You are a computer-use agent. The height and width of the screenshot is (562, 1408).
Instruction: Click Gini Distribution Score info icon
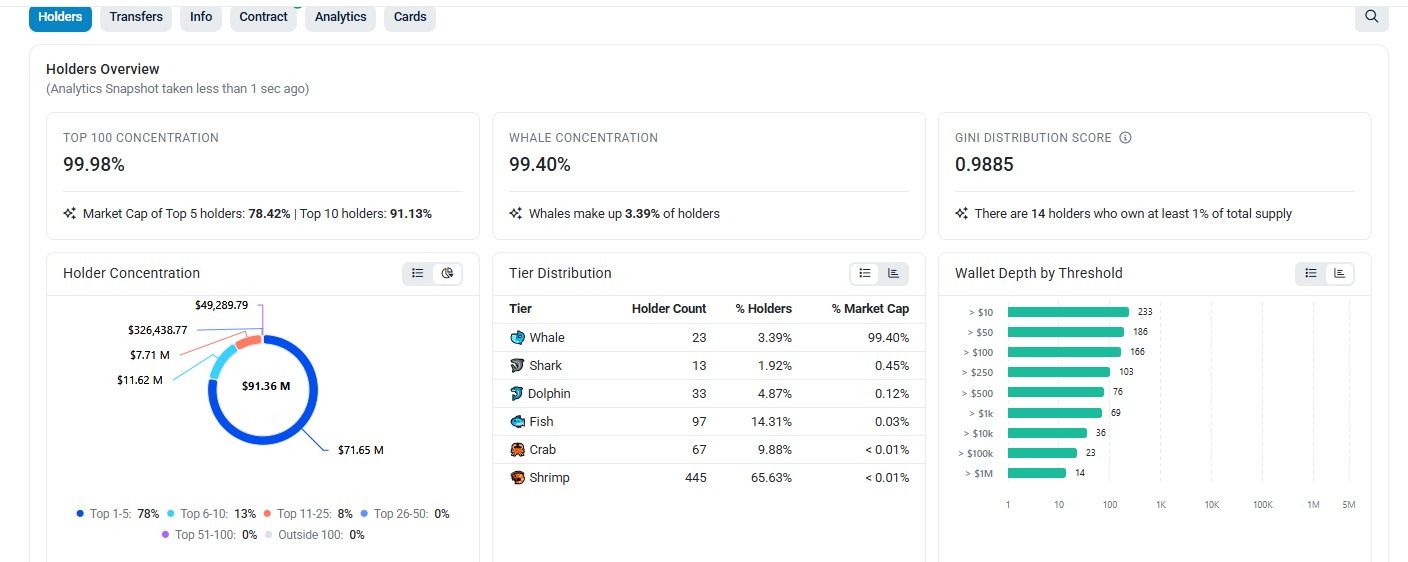click(1125, 138)
